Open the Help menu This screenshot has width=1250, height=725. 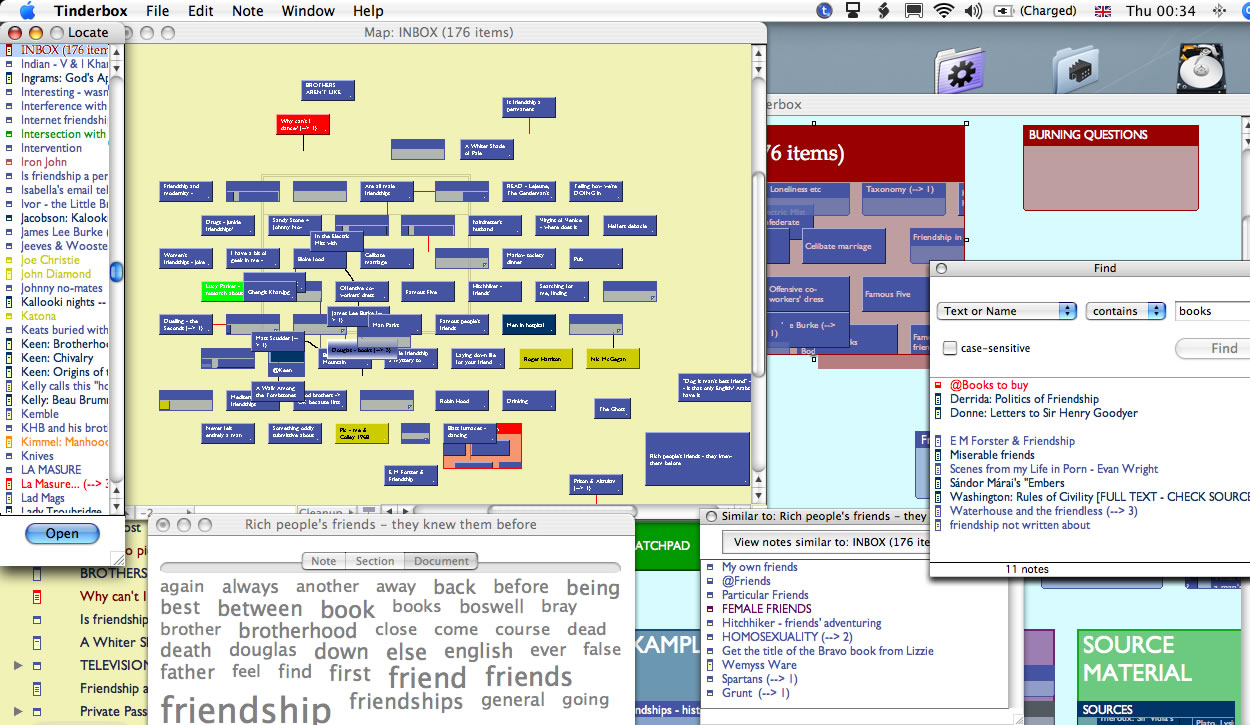coord(368,11)
